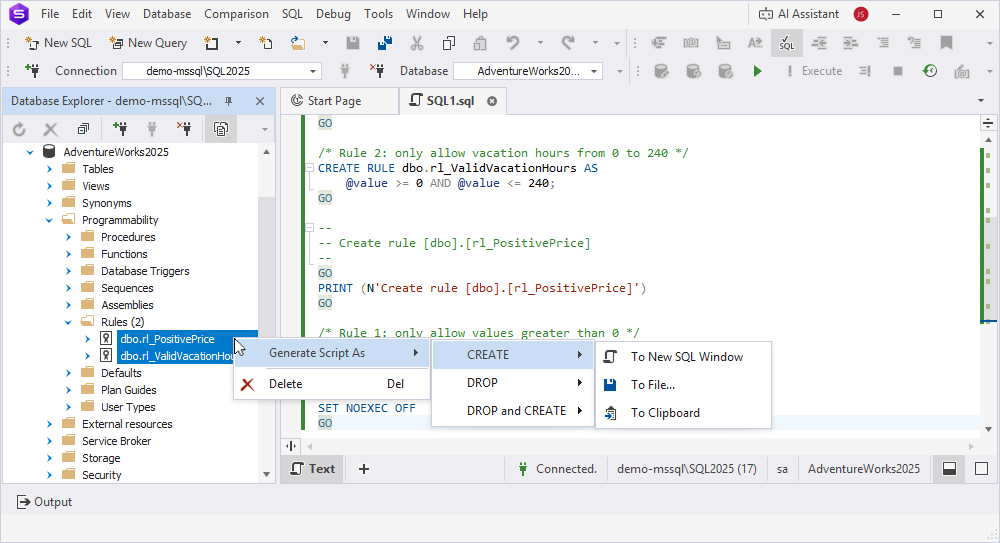Choose To New SQL Window
Image resolution: width=1000 pixels, height=543 pixels.
tap(683, 357)
